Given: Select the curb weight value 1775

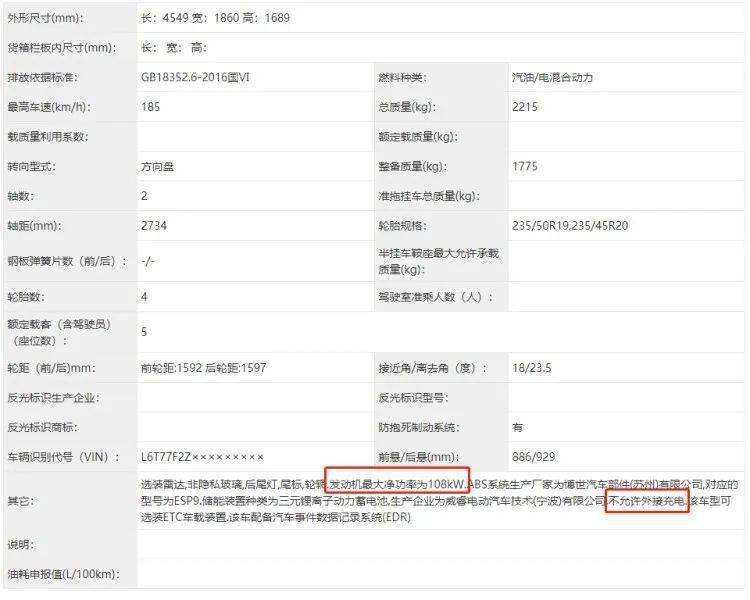Looking at the screenshot, I should (525, 167).
